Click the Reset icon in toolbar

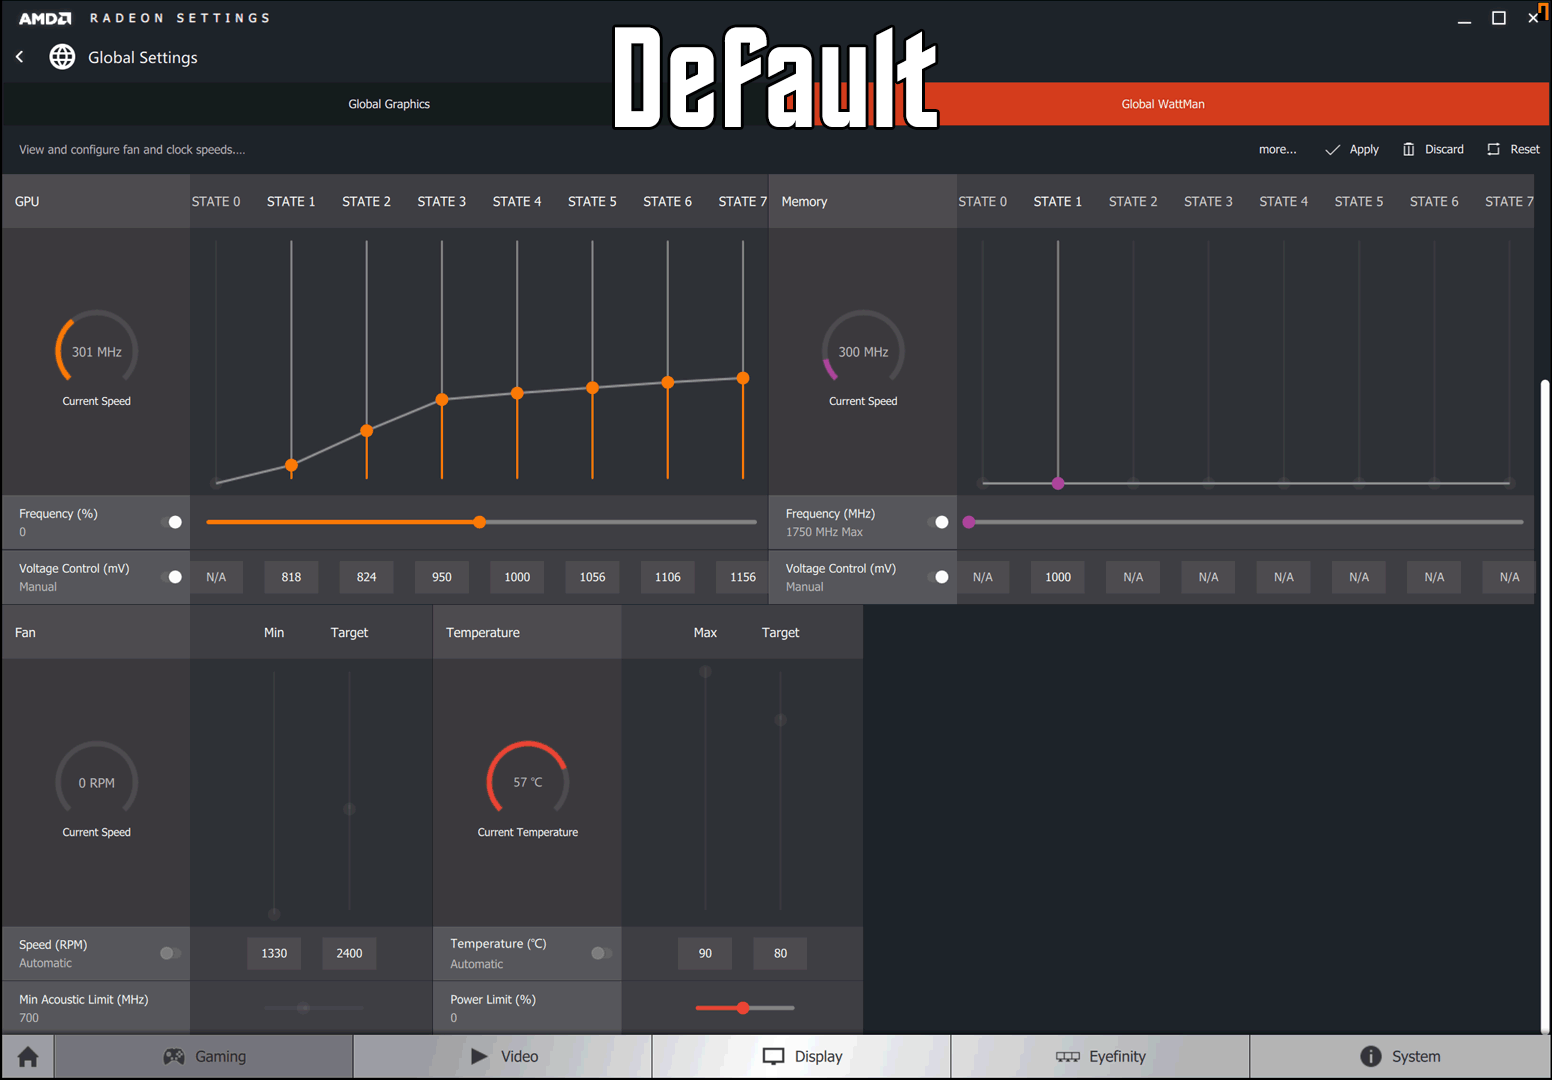coord(1493,149)
